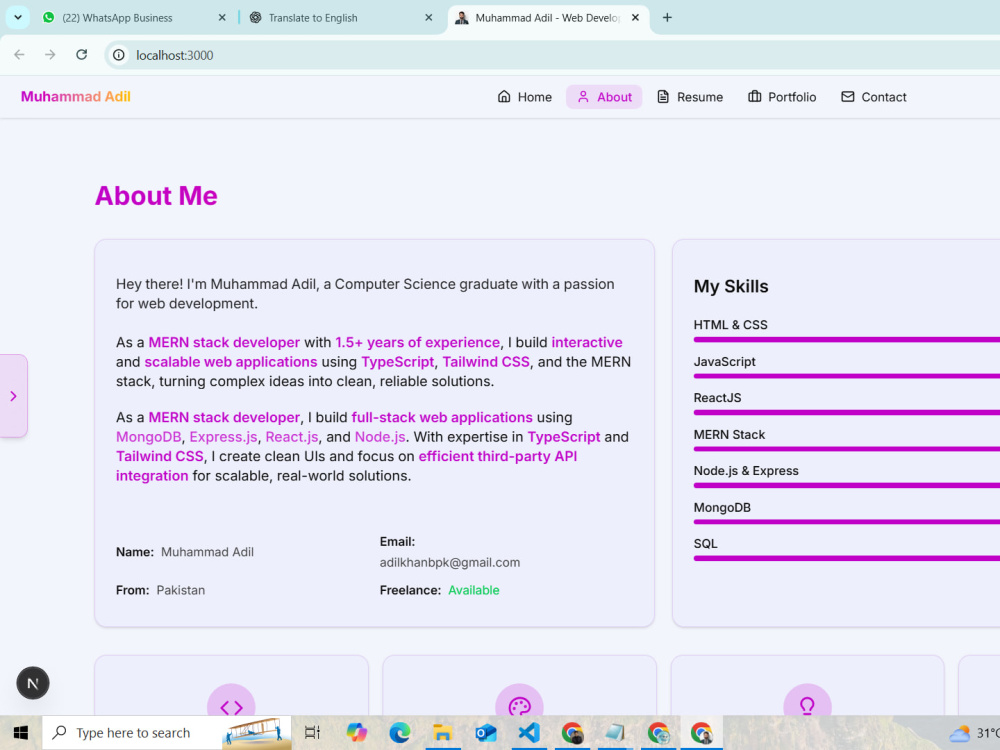Open Task View on the taskbar
This screenshot has width=1000, height=750.
(x=312, y=733)
